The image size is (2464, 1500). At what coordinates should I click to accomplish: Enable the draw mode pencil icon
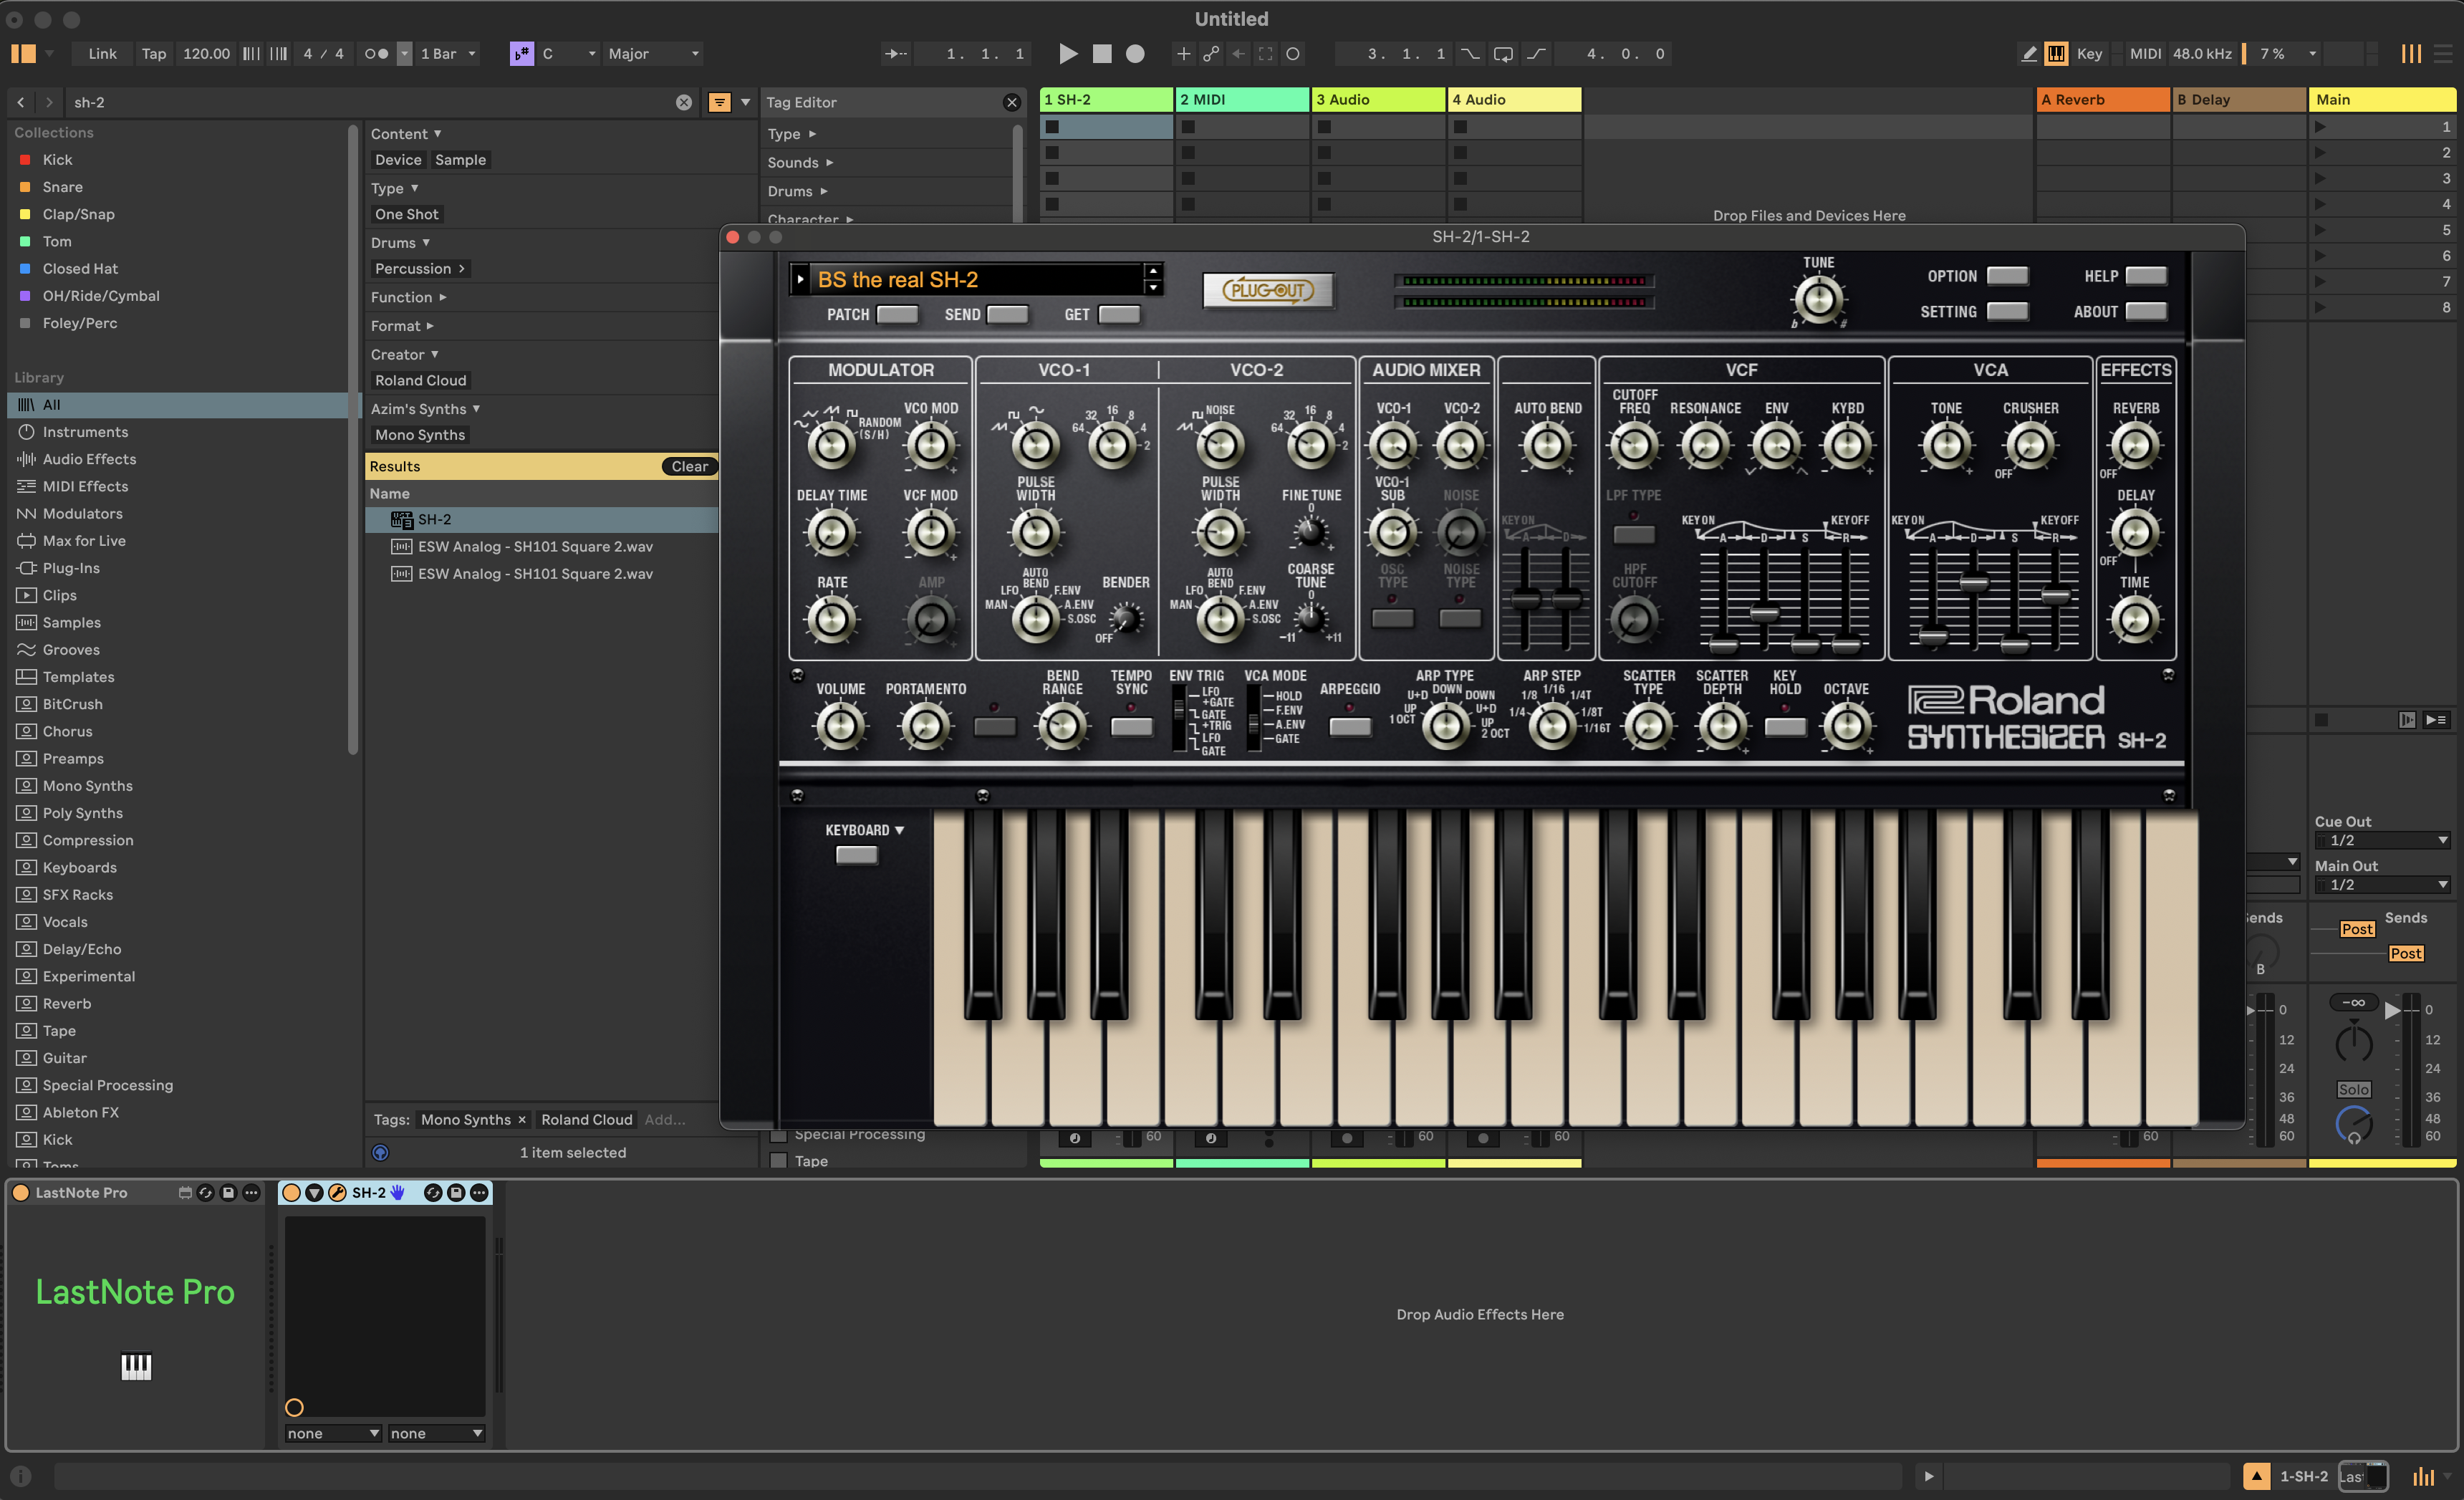pyautogui.click(x=2028, y=54)
